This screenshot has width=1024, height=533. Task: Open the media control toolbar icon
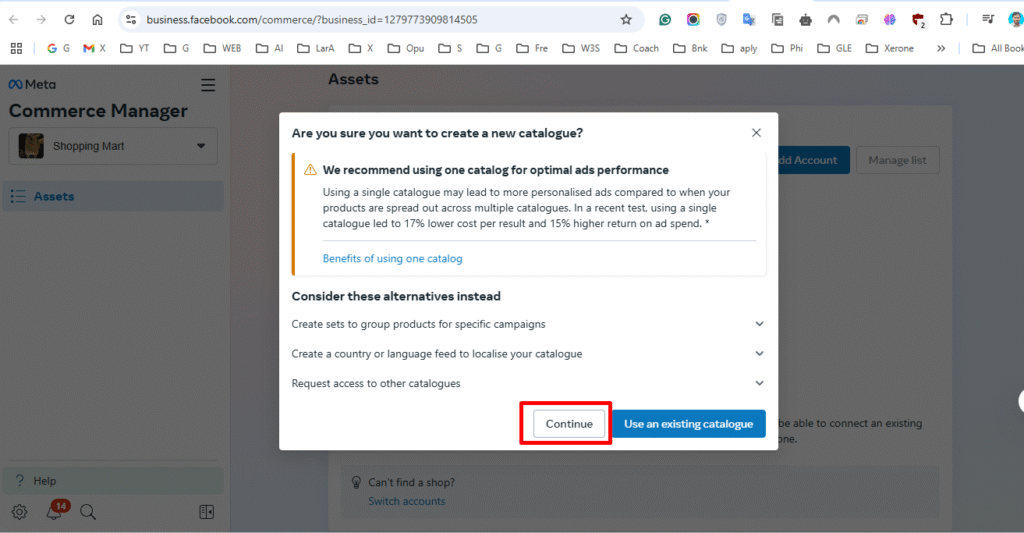(987, 20)
